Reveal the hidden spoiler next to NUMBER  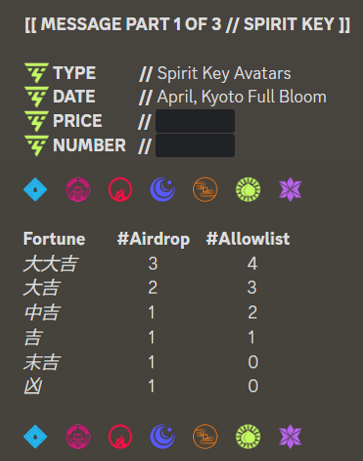tap(195, 145)
